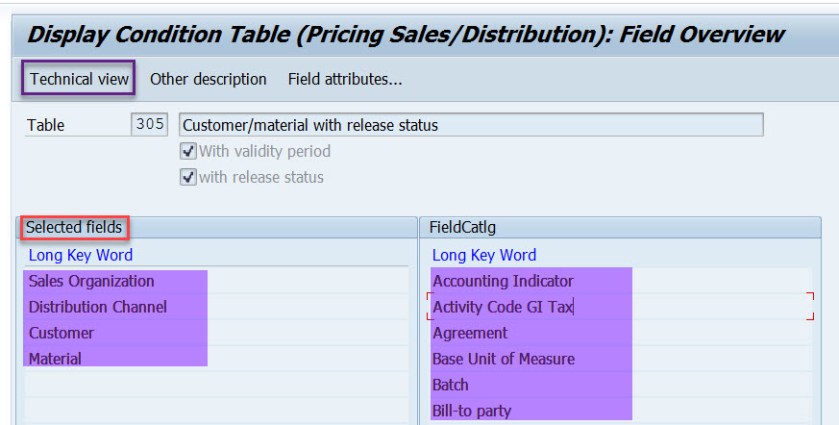The image size is (839, 425).
Task: Click Long Key Word header under FieldCatlg
Action: click(x=484, y=255)
